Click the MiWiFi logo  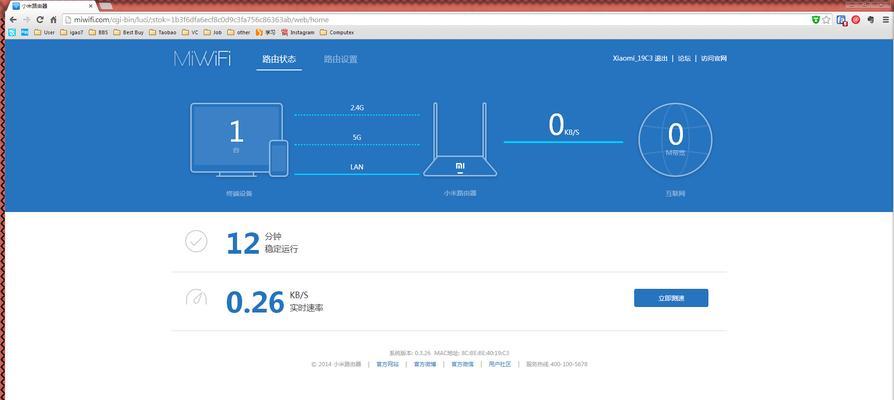coord(202,59)
